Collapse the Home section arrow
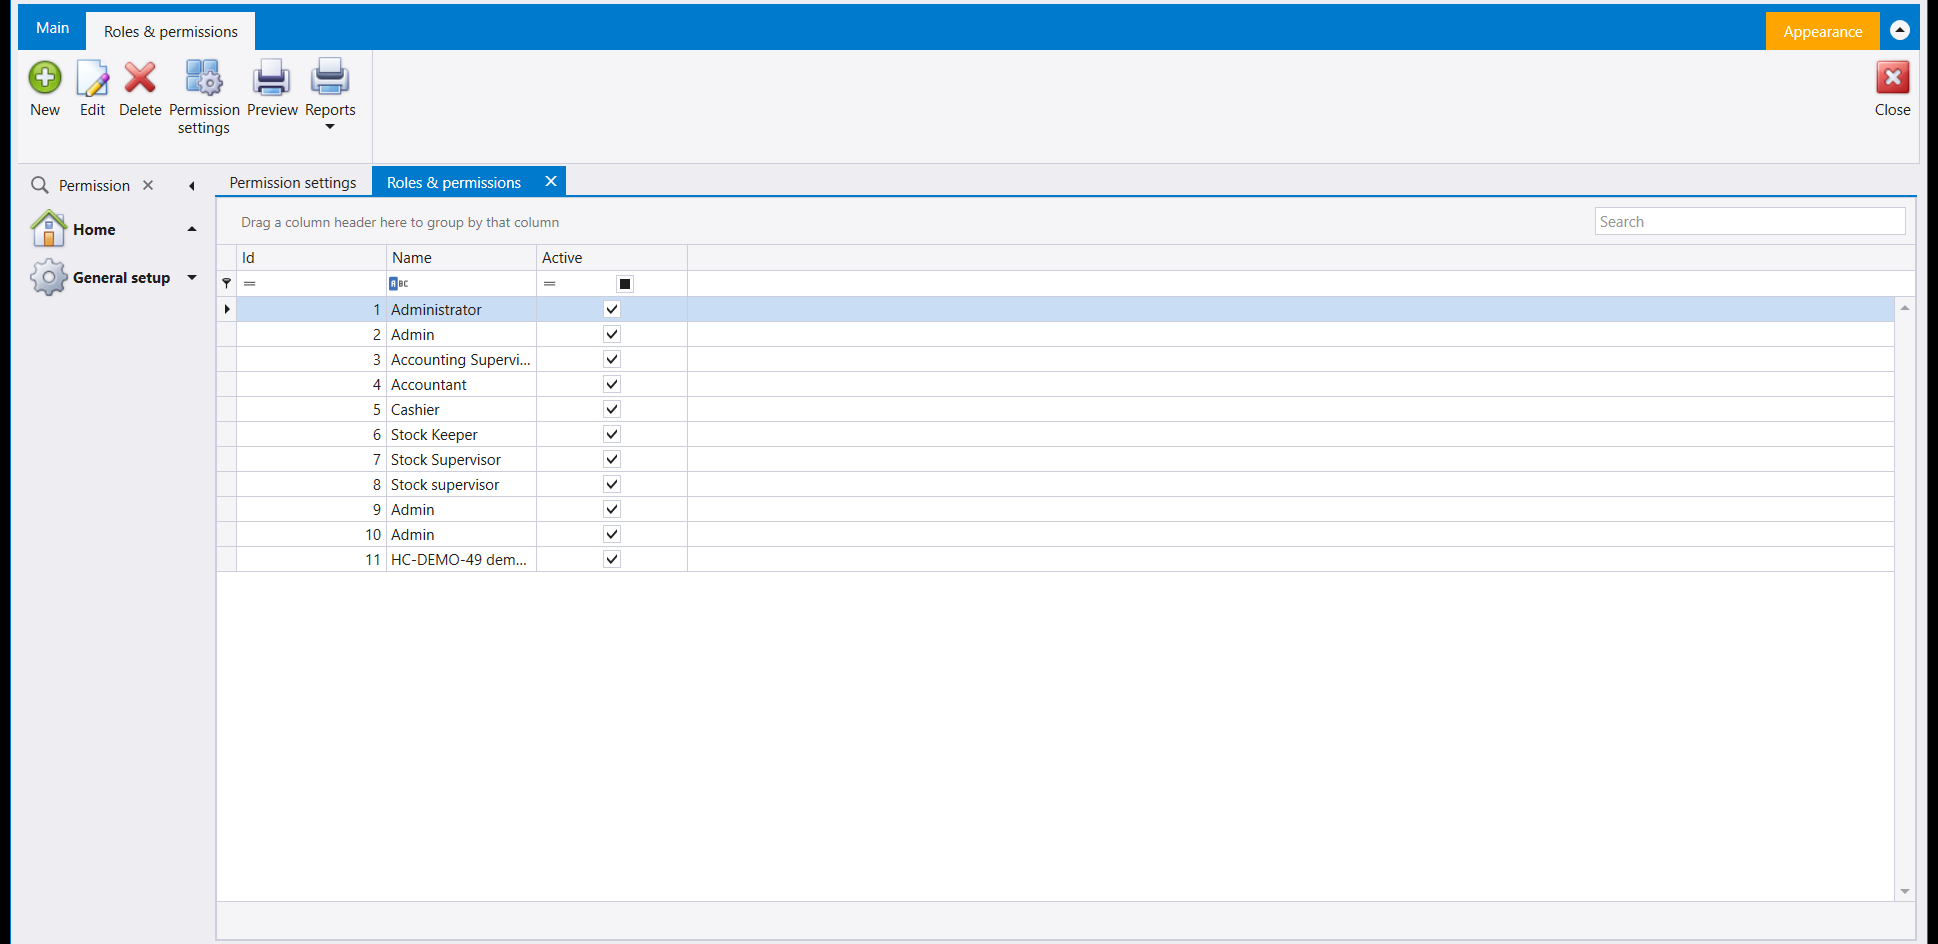Viewport: 1938px width, 944px height. (x=192, y=229)
